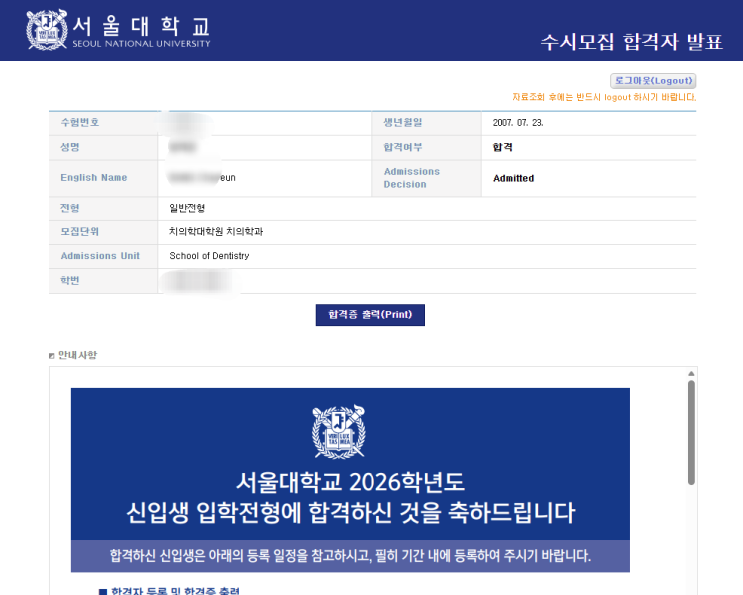743x595 pixels.
Task: Click the 전형 label cell
Action: point(103,208)
